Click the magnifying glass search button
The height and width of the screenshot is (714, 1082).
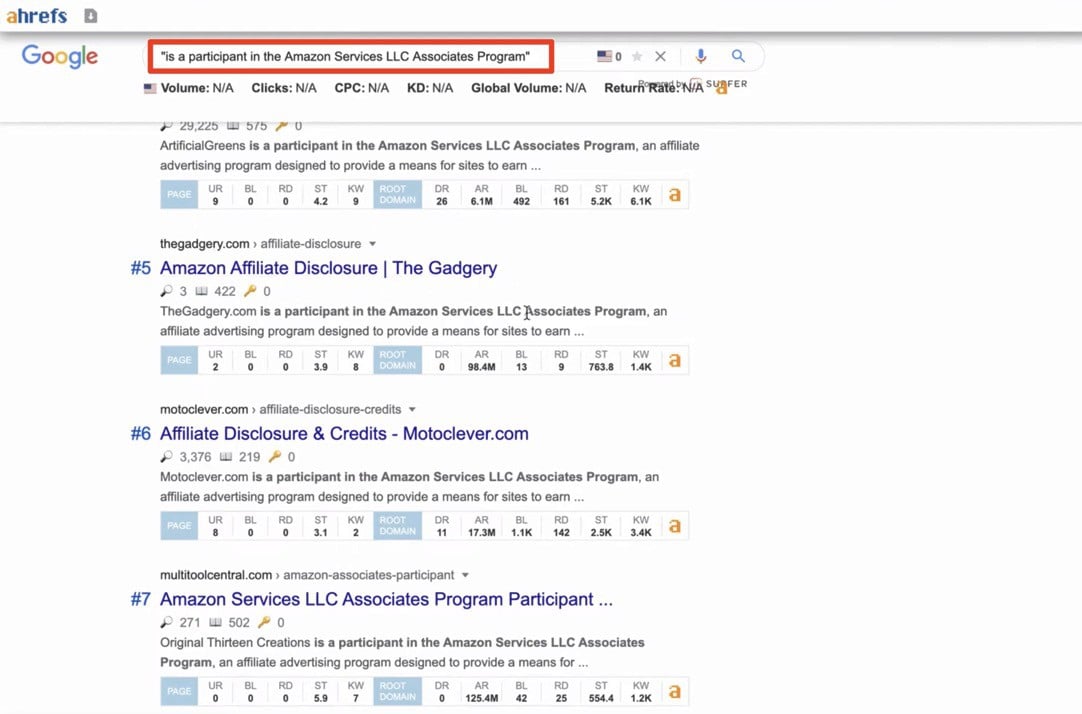pos(738,57)
